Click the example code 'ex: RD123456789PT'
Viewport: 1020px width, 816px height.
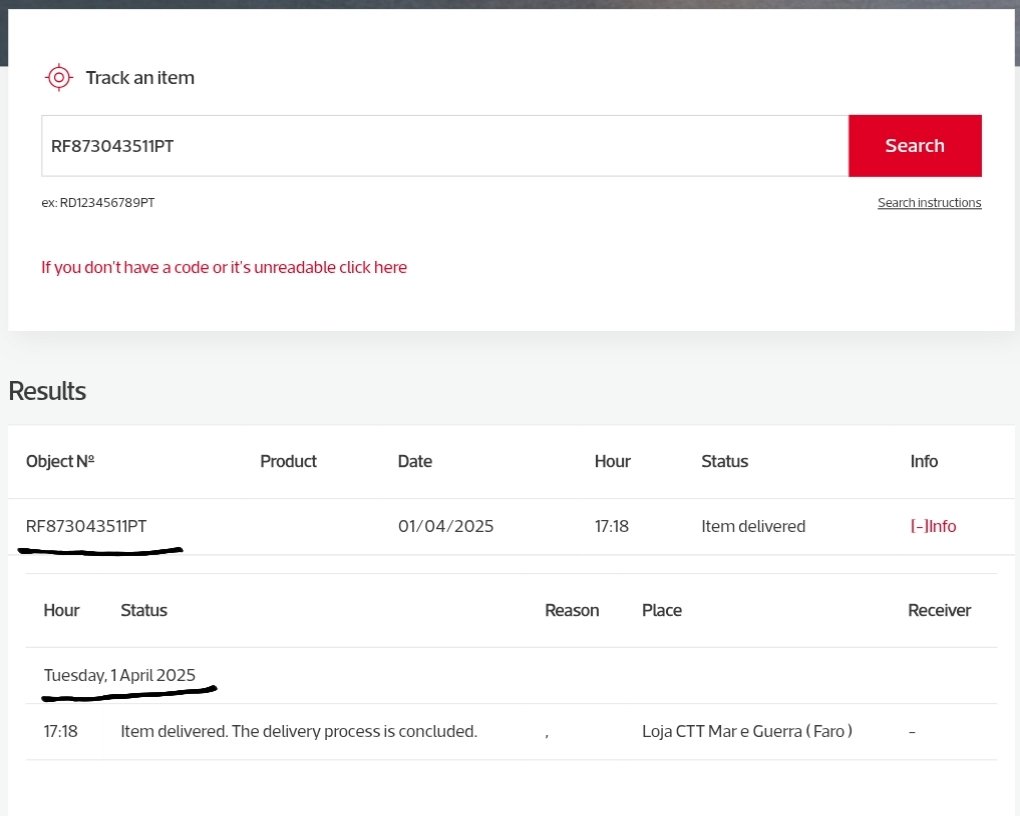coord(98,202)
